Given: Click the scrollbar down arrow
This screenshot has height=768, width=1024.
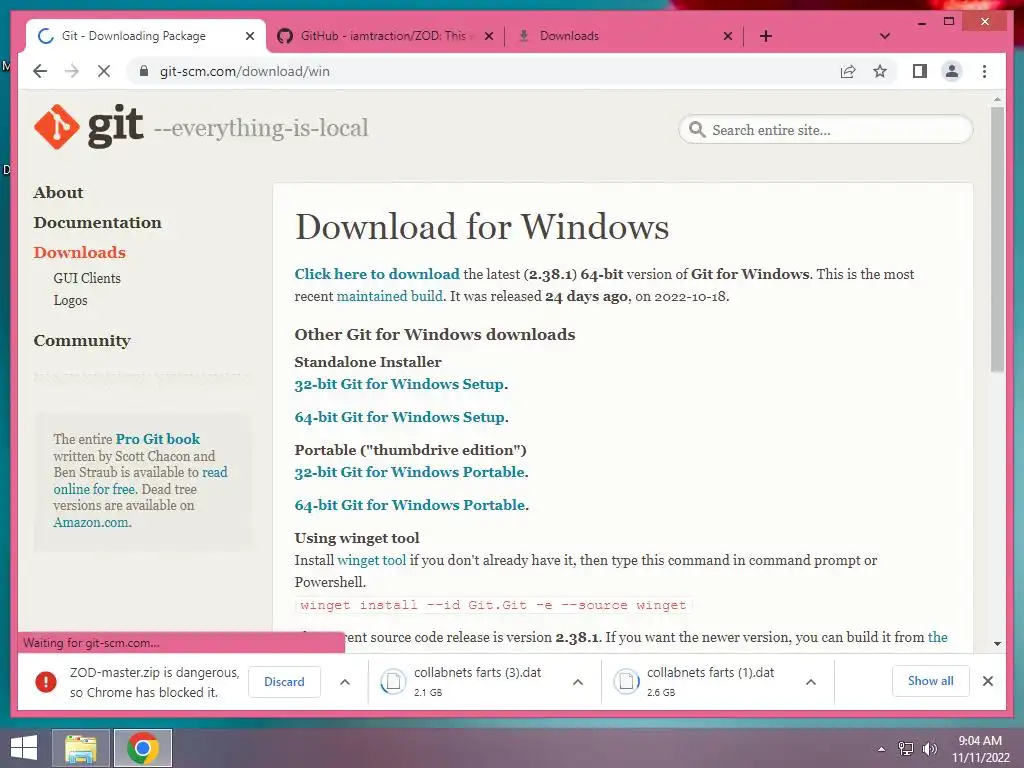Looking at the screenshot, I should (997, 644).
